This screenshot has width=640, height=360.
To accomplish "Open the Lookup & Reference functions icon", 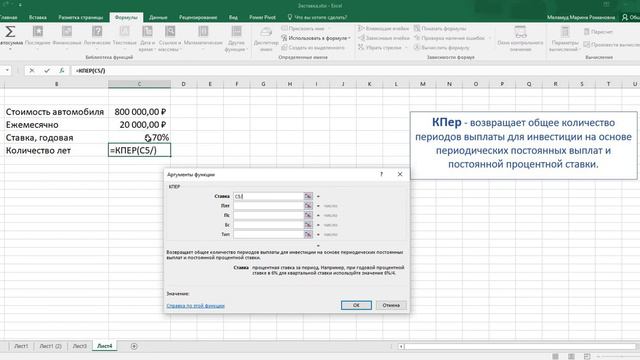I will point(170,32).
